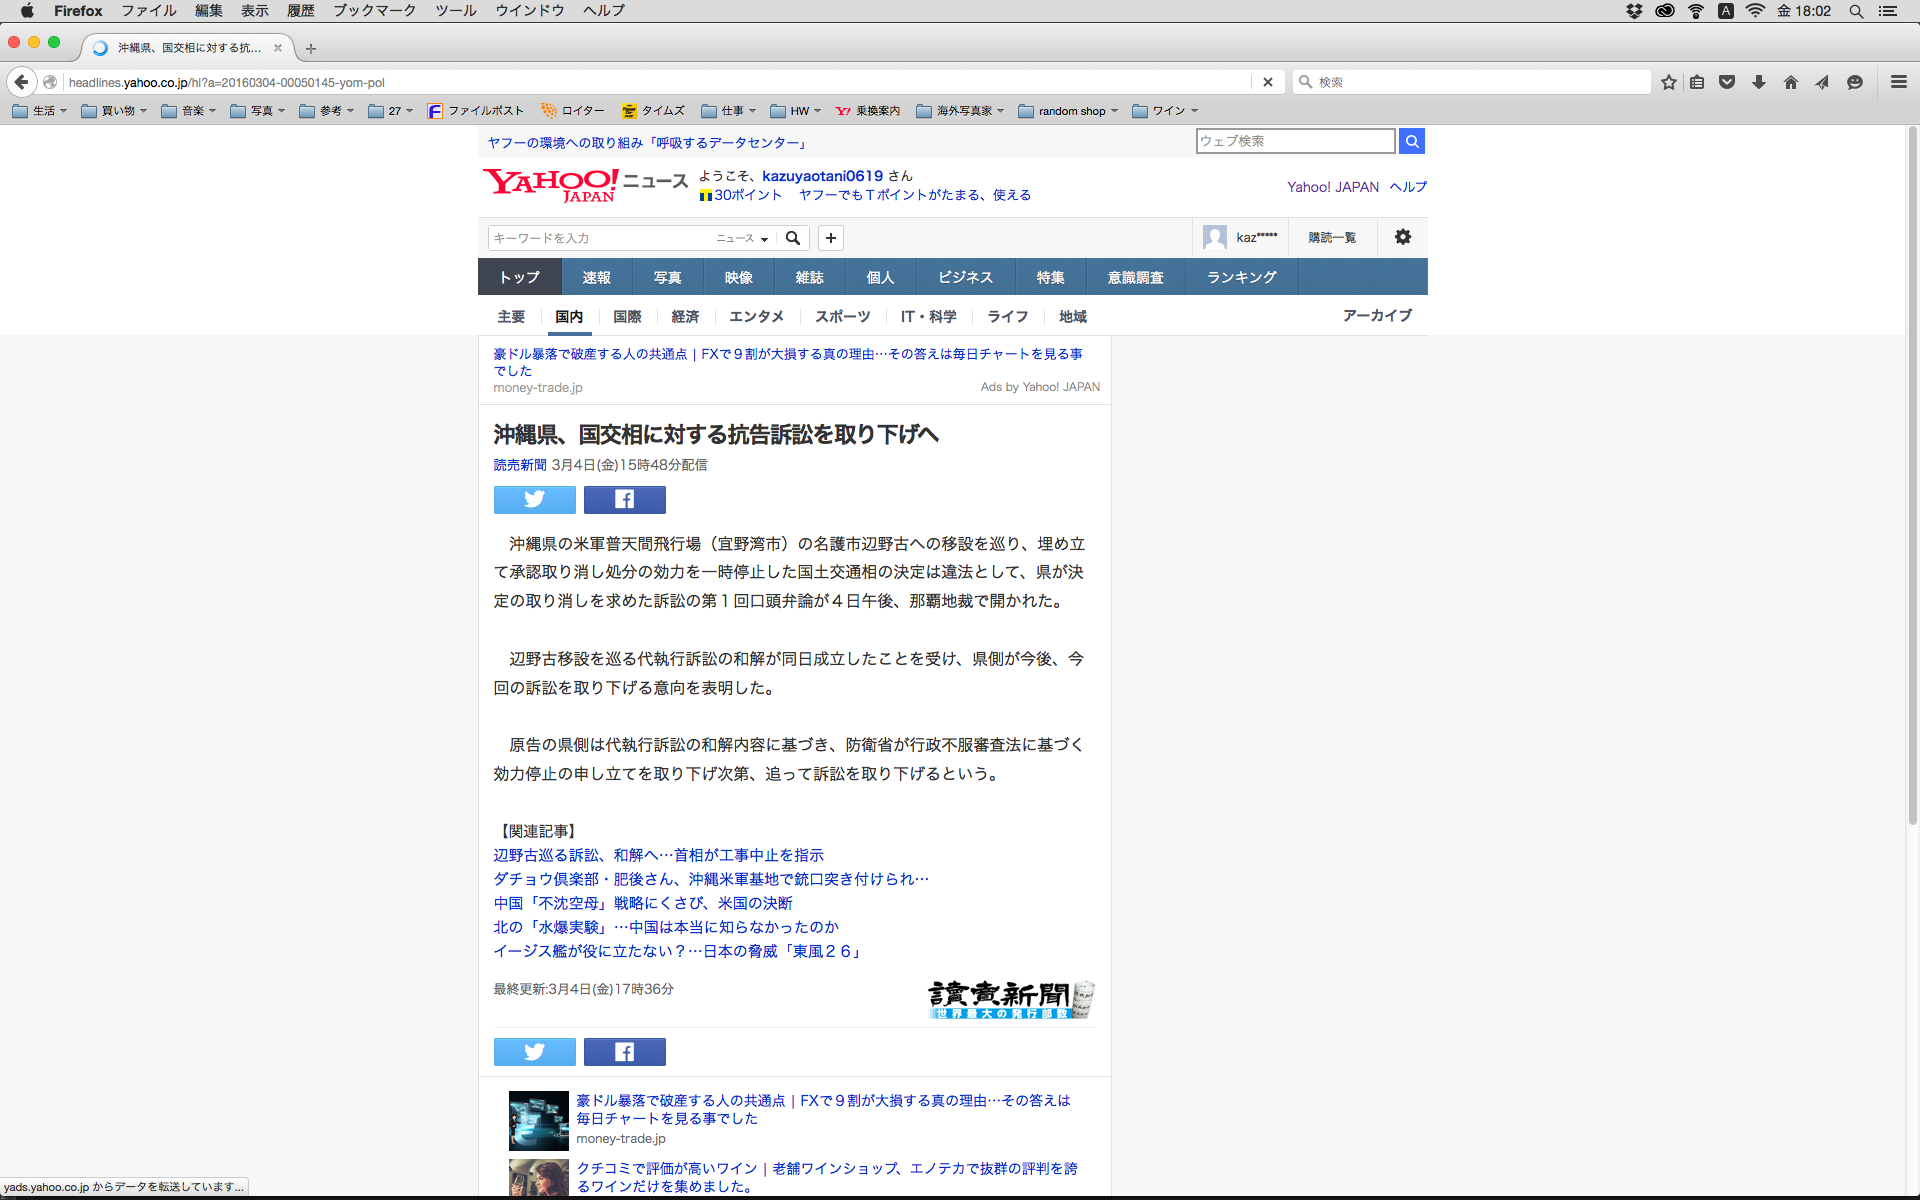
Task: Open Yahoo News settings gear icon
Action: (1402, 237)
